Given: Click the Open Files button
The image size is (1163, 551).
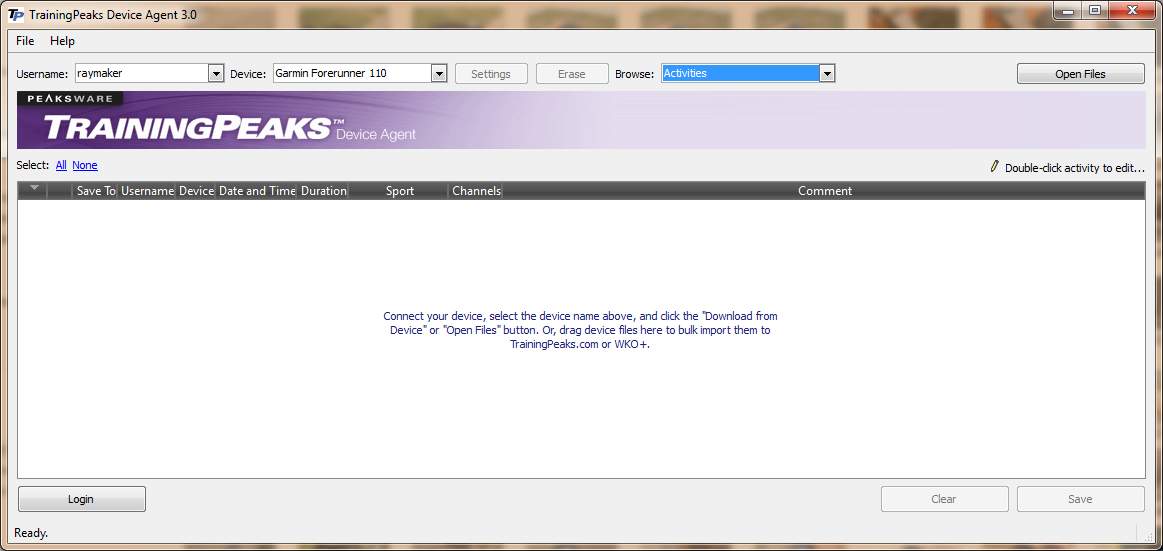Looking at the screenshot, I should coord(1080,74).
